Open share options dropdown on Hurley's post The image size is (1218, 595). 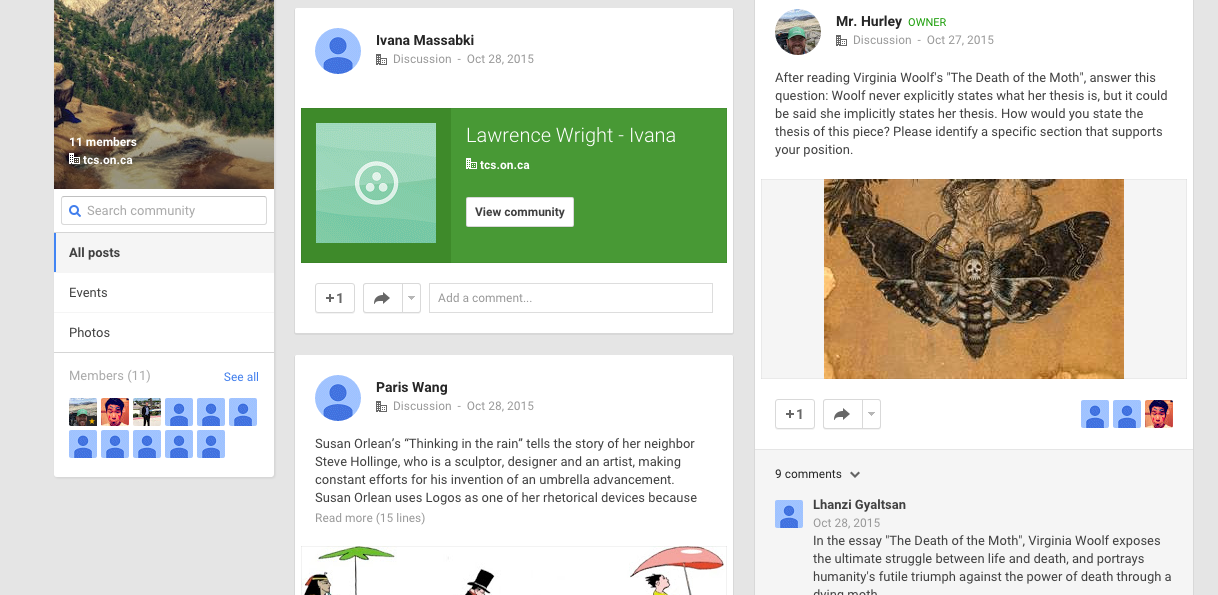pos(871,414)
